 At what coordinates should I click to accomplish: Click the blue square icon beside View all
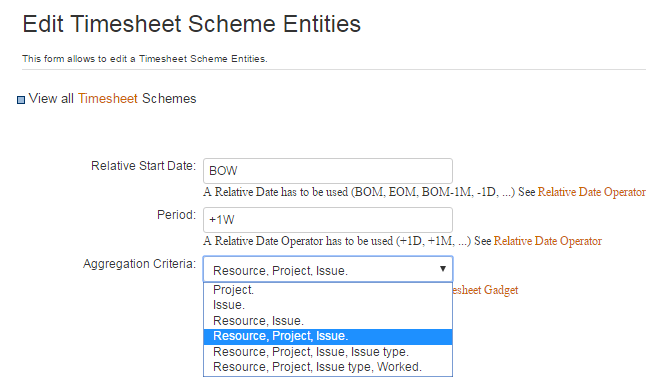pos(21,100)
